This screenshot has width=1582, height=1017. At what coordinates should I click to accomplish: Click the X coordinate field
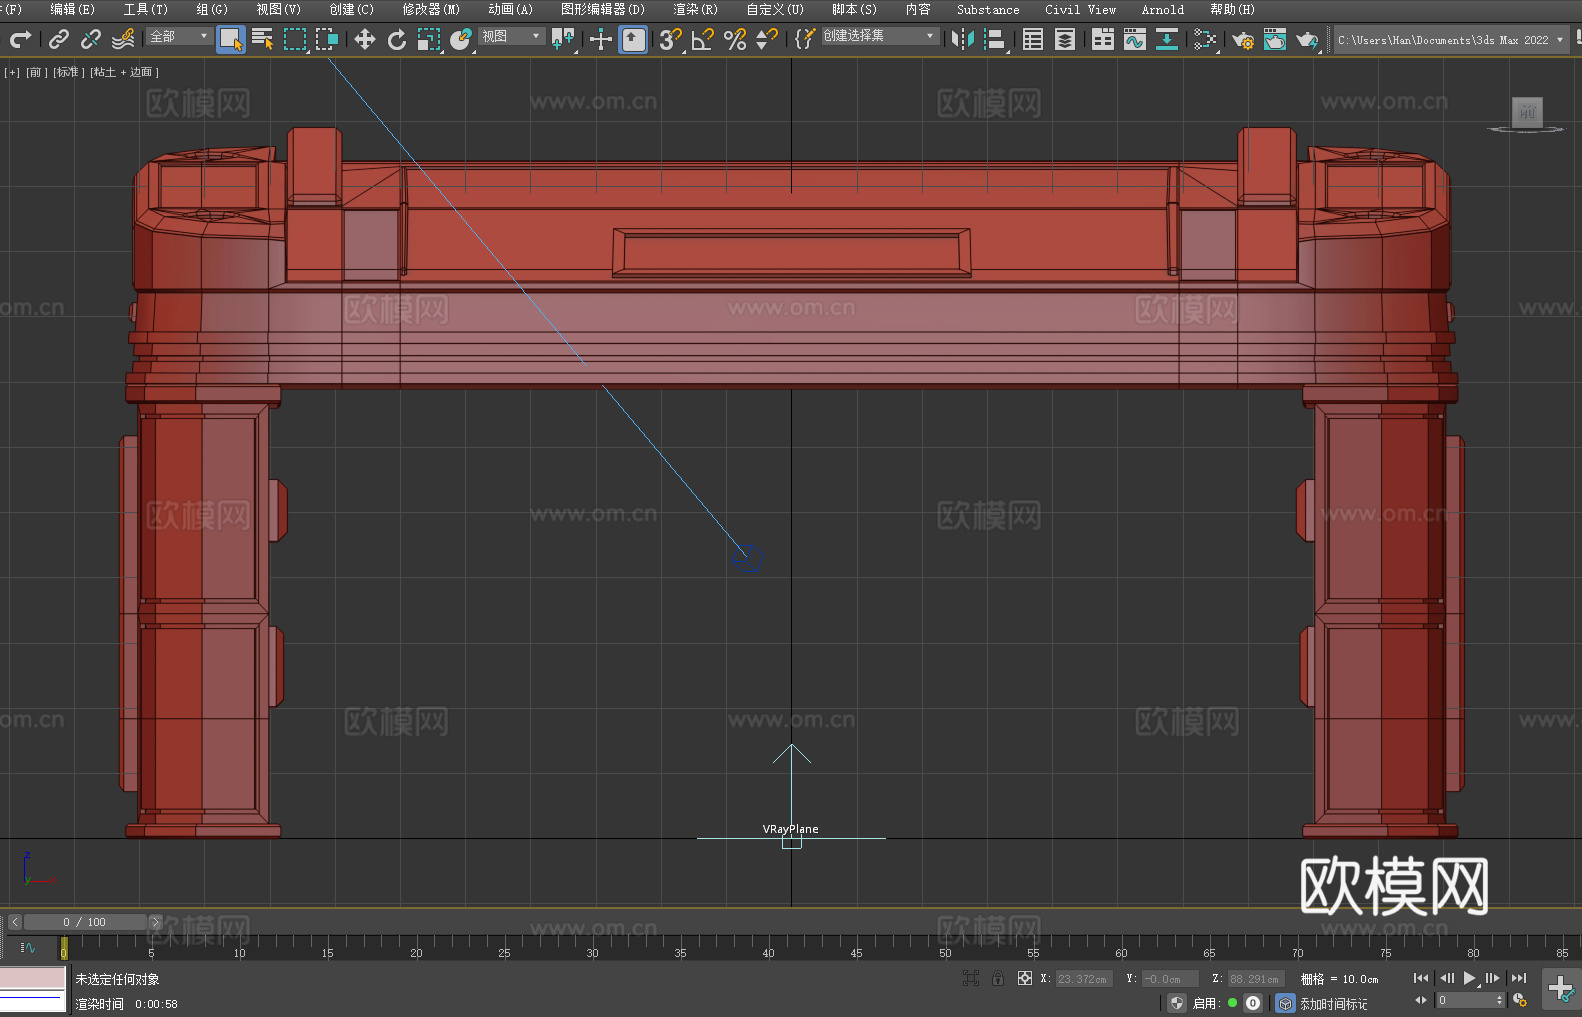coord(1084,979)
